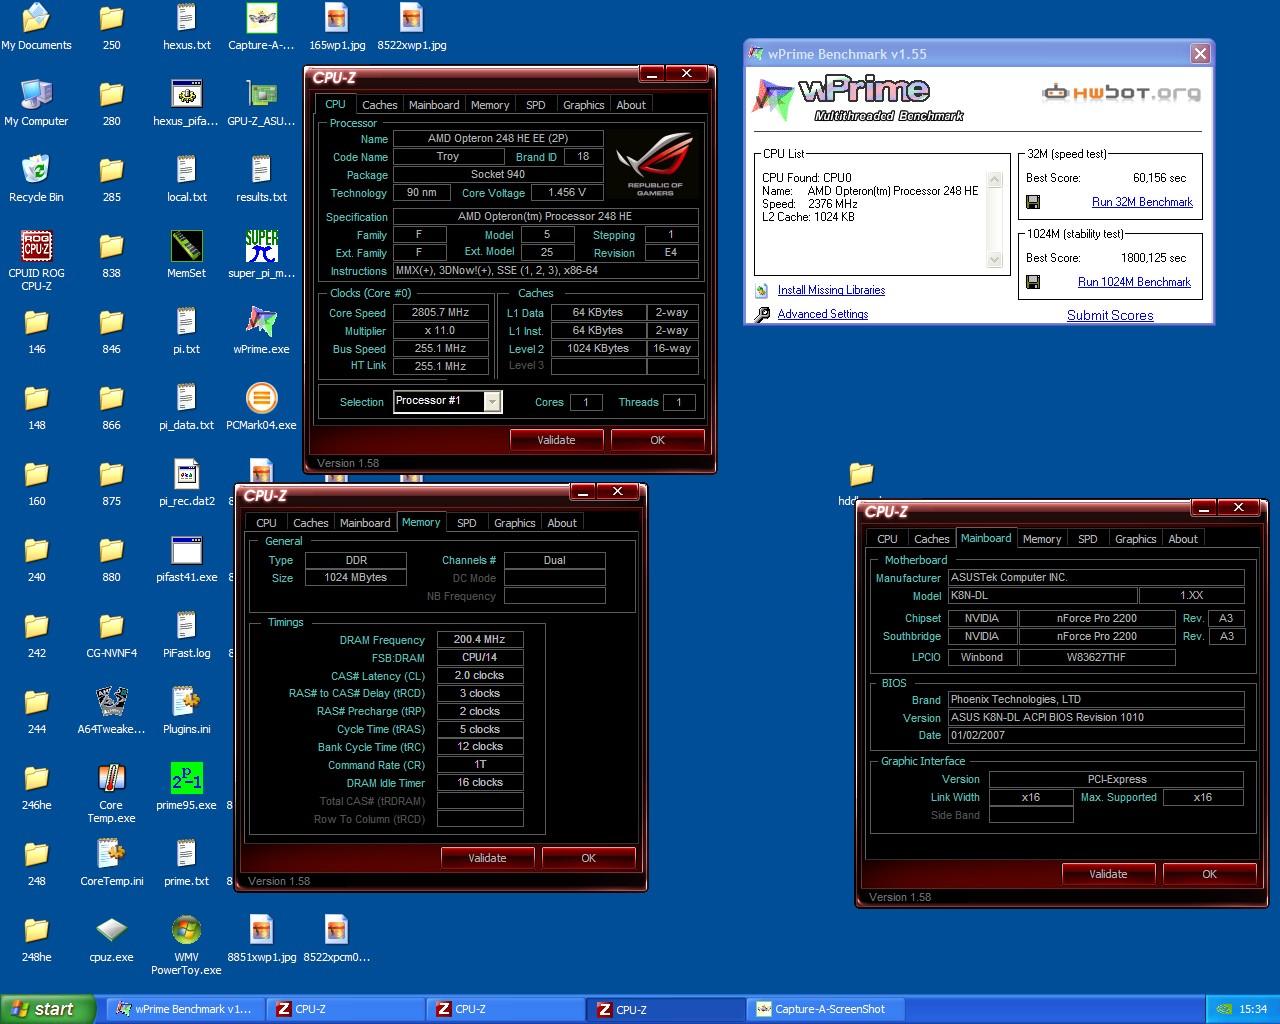This screenshot has height=1024, width=1280.
Task: Open the 248he folder
Action: pyautogui.click(x=36, y=931)
